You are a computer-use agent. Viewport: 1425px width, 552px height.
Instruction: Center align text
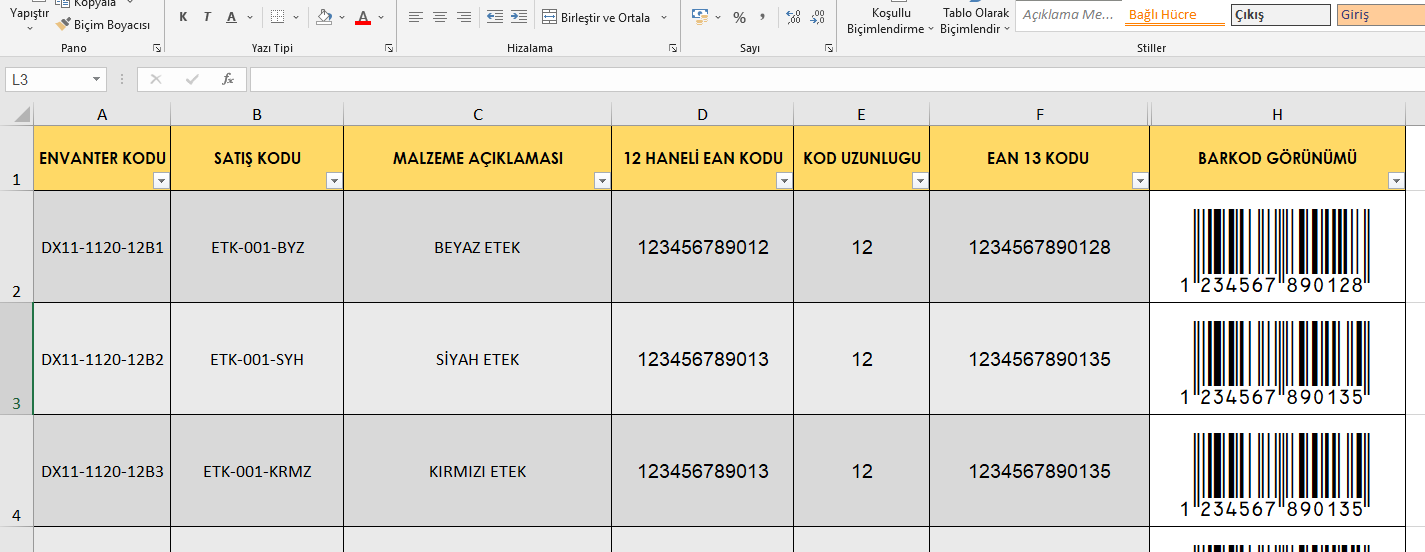coord(440,17)
